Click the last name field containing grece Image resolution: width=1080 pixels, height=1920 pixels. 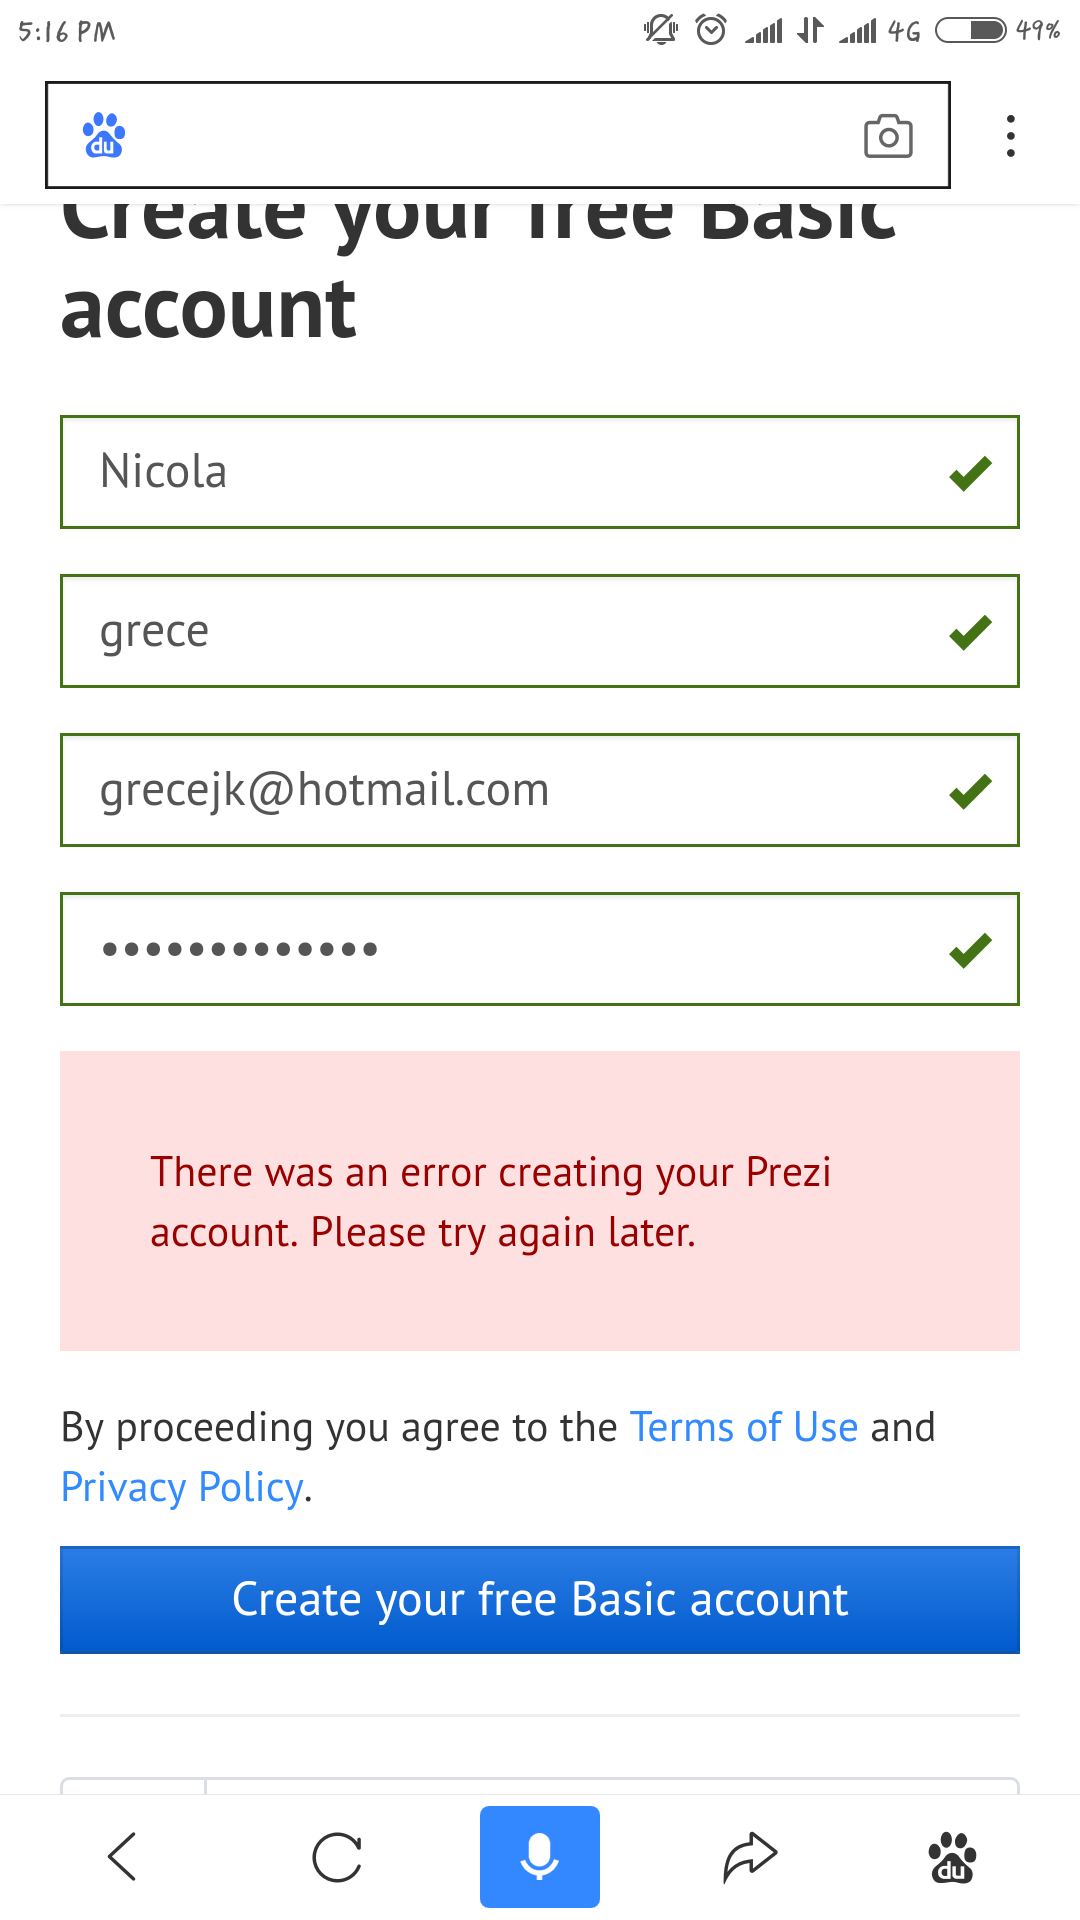pyautogui.click(x=500, y=631)
